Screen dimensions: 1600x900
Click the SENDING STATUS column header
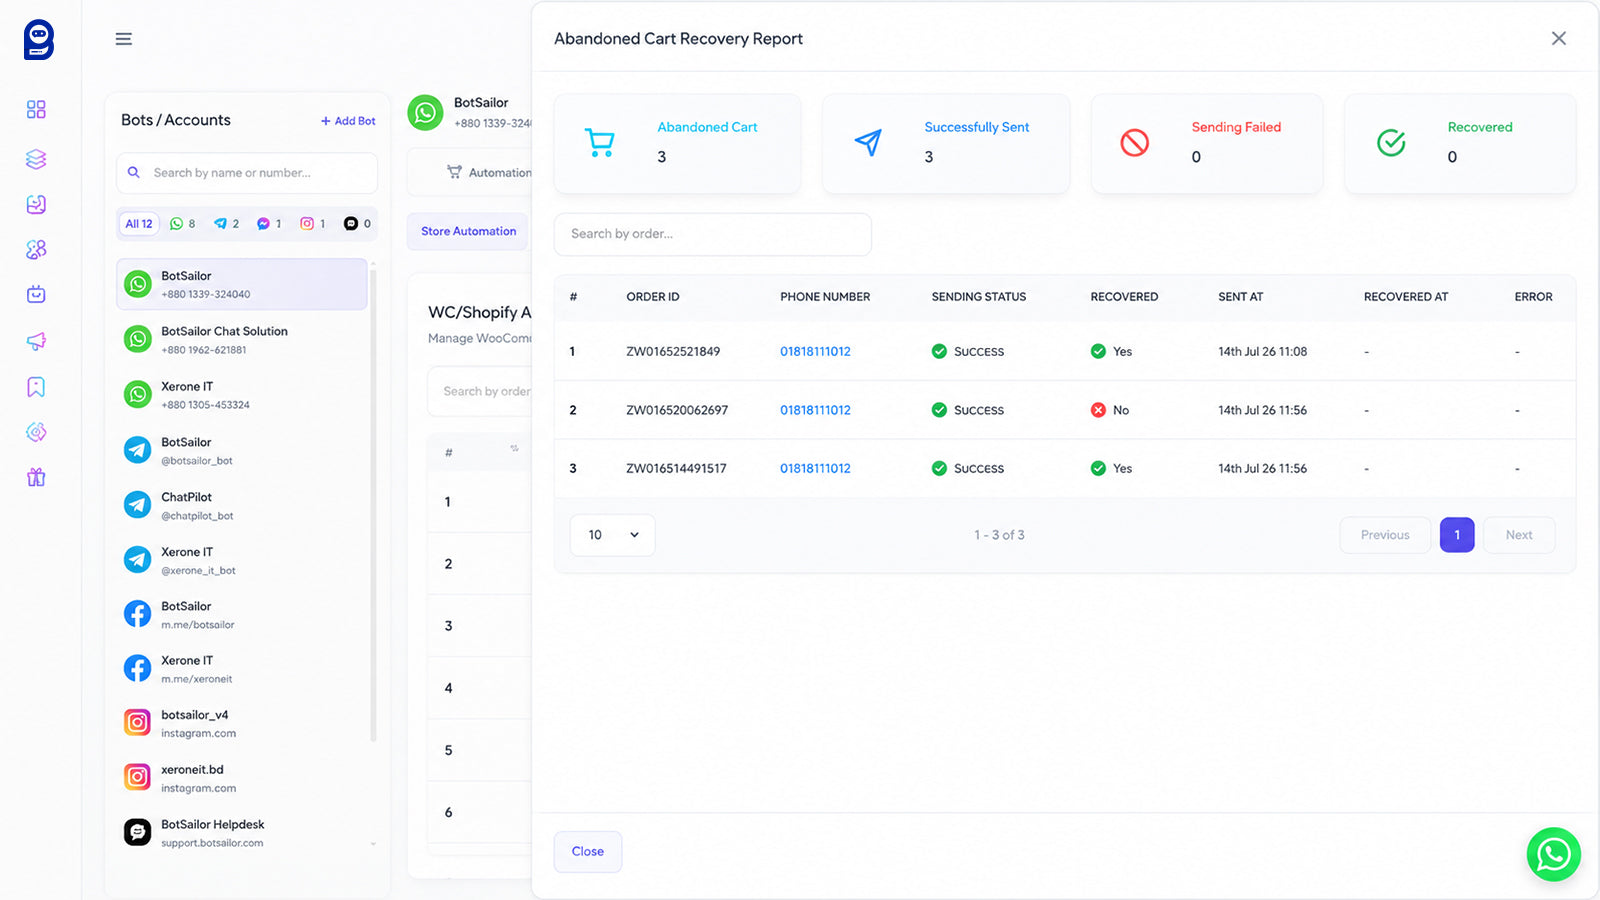click(979, 297)
